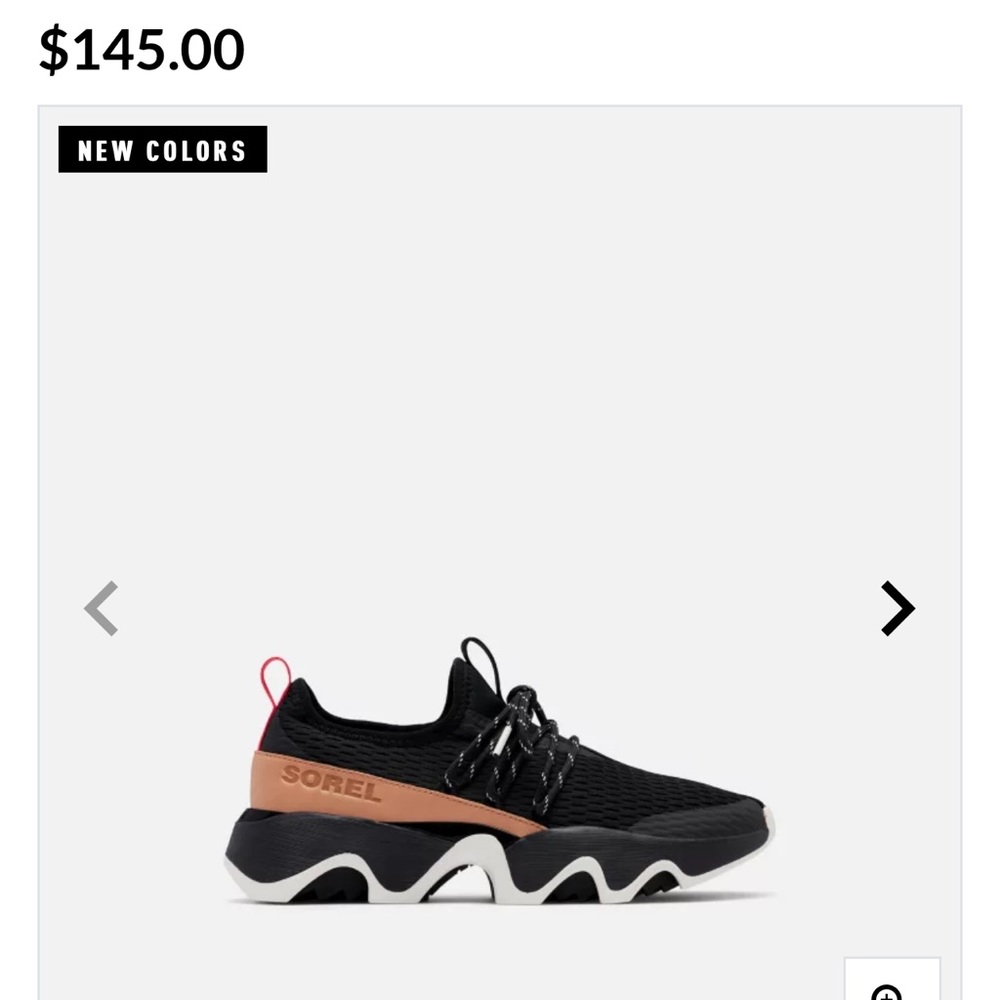The width and height of the screenshot is (1000, 1000).
Task: Click the black sneaker product photo
Action: coord(500,770)
